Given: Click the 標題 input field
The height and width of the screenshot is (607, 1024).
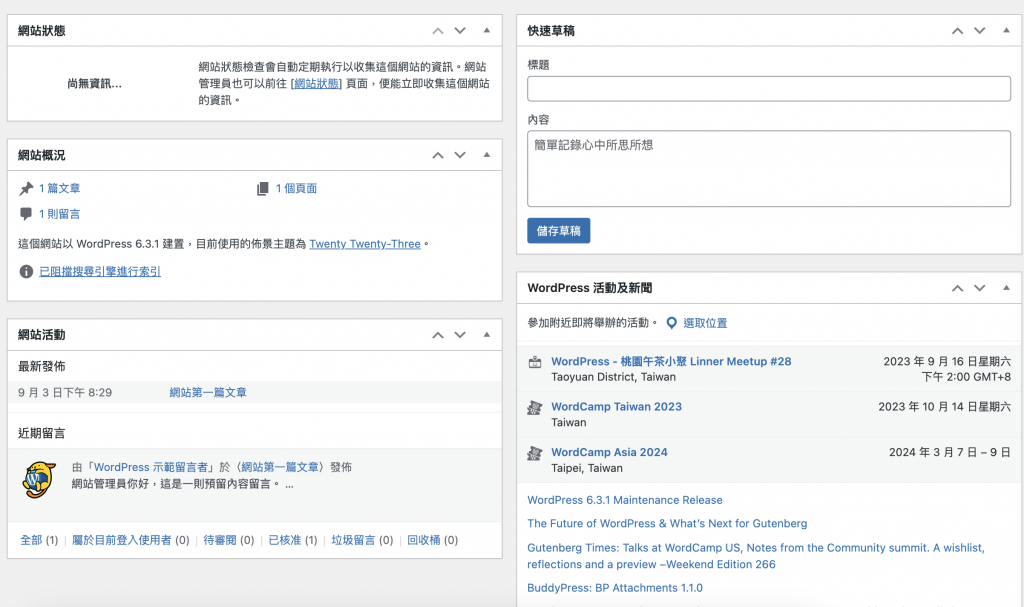Looking at the screenshot, I should point(769,89).
